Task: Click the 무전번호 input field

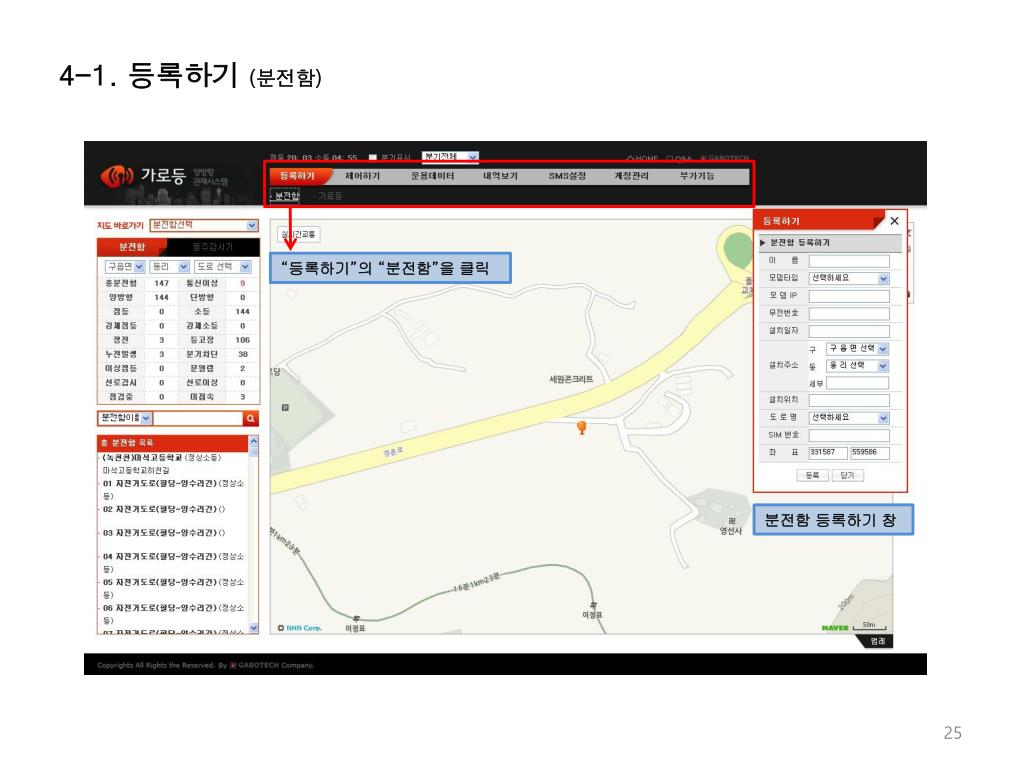Action: point(849,313)
